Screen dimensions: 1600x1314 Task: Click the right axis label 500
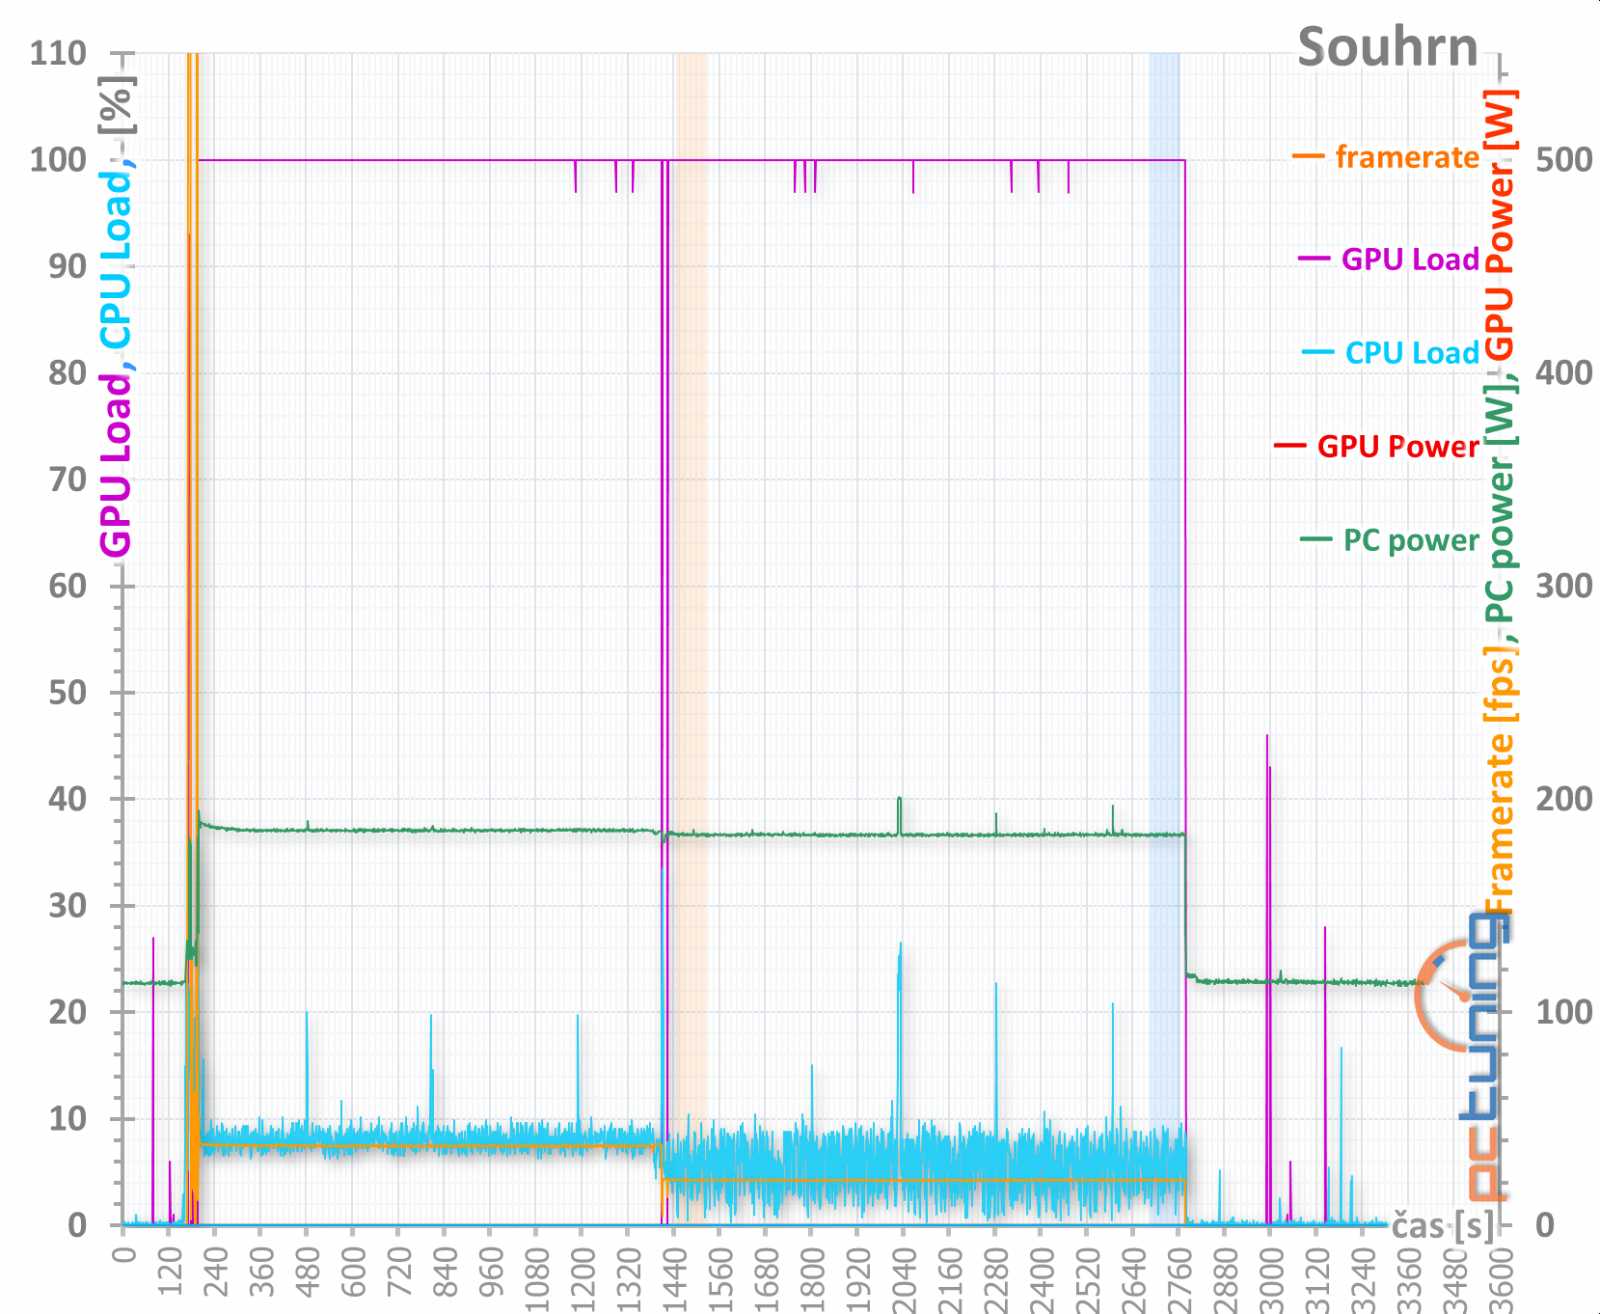tap(1564, 159)
